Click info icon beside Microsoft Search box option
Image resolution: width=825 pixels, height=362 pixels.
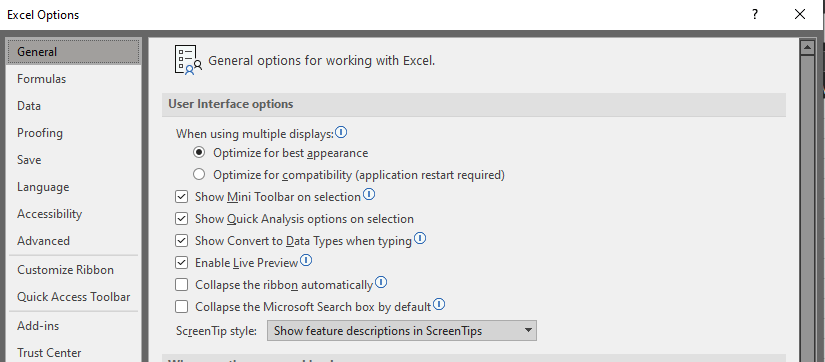click(439, 305)
